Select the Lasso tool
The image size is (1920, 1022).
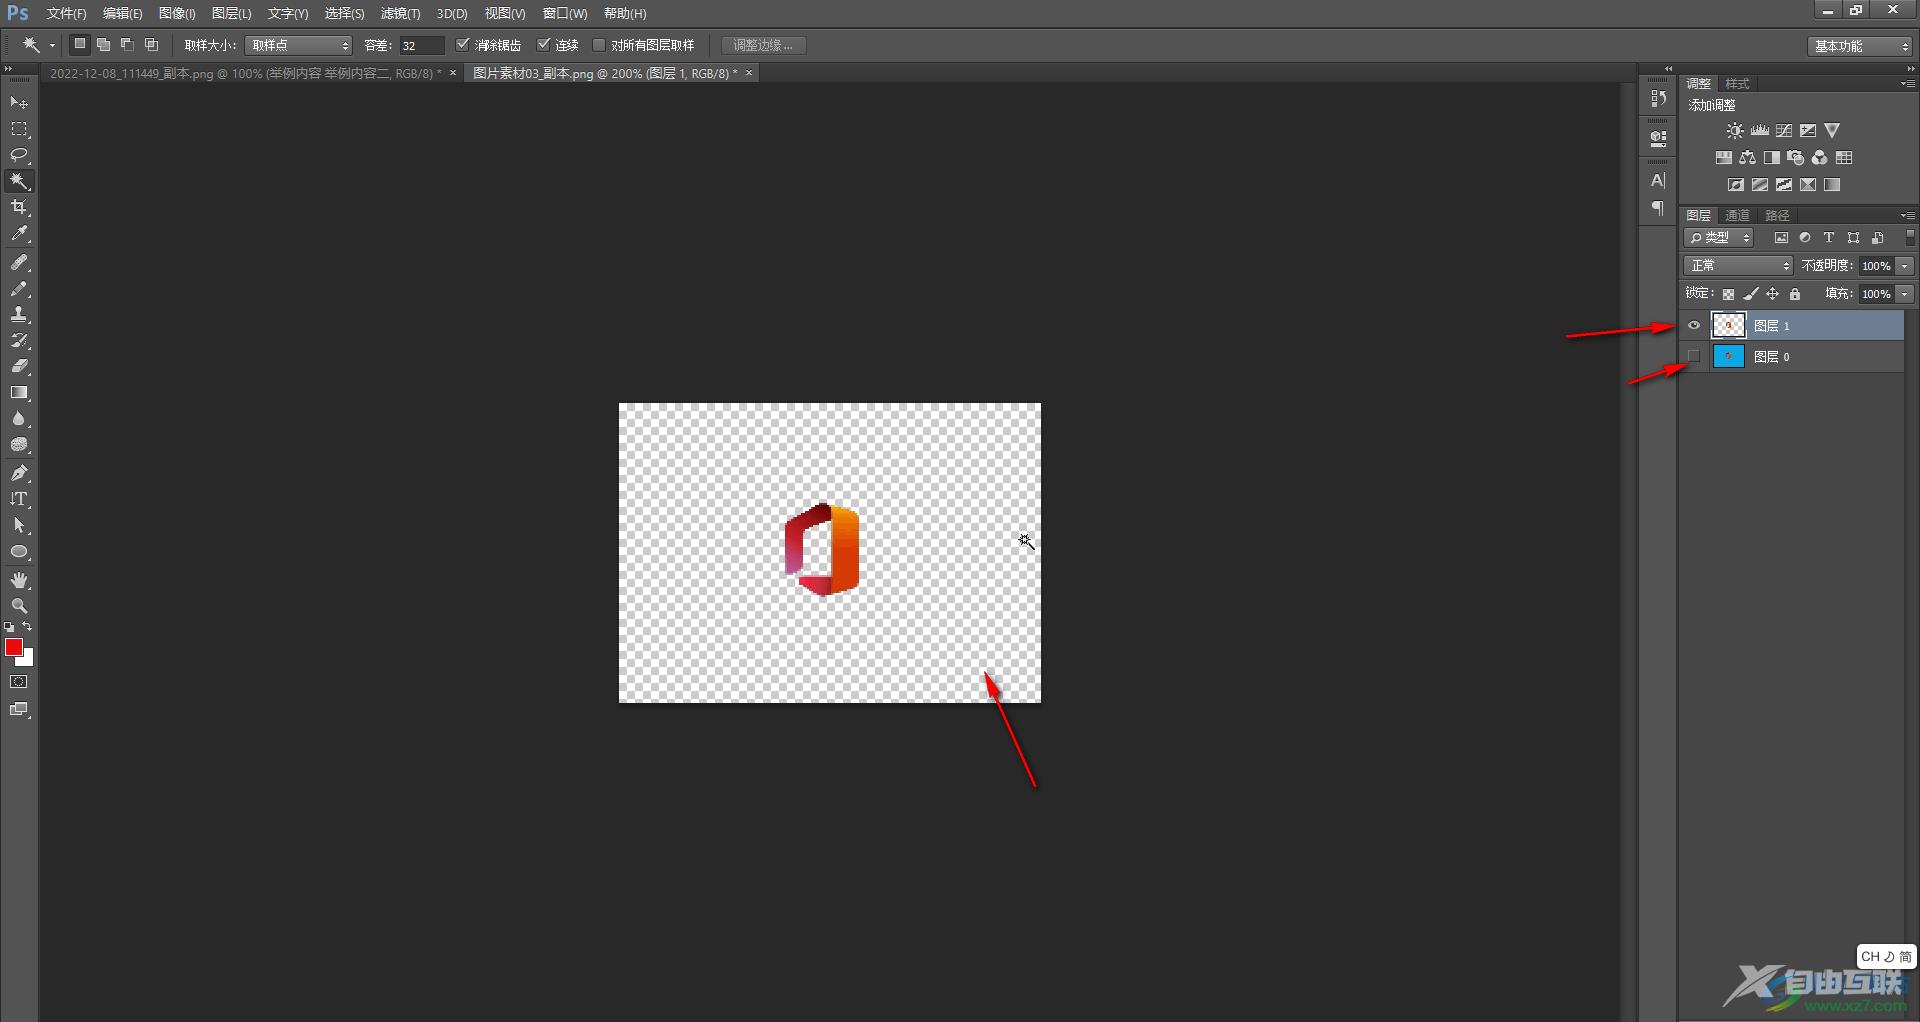coord(19,155)
